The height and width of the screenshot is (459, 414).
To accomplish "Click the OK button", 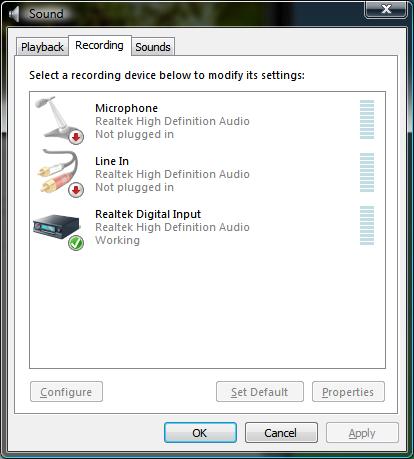I will 200,433.
